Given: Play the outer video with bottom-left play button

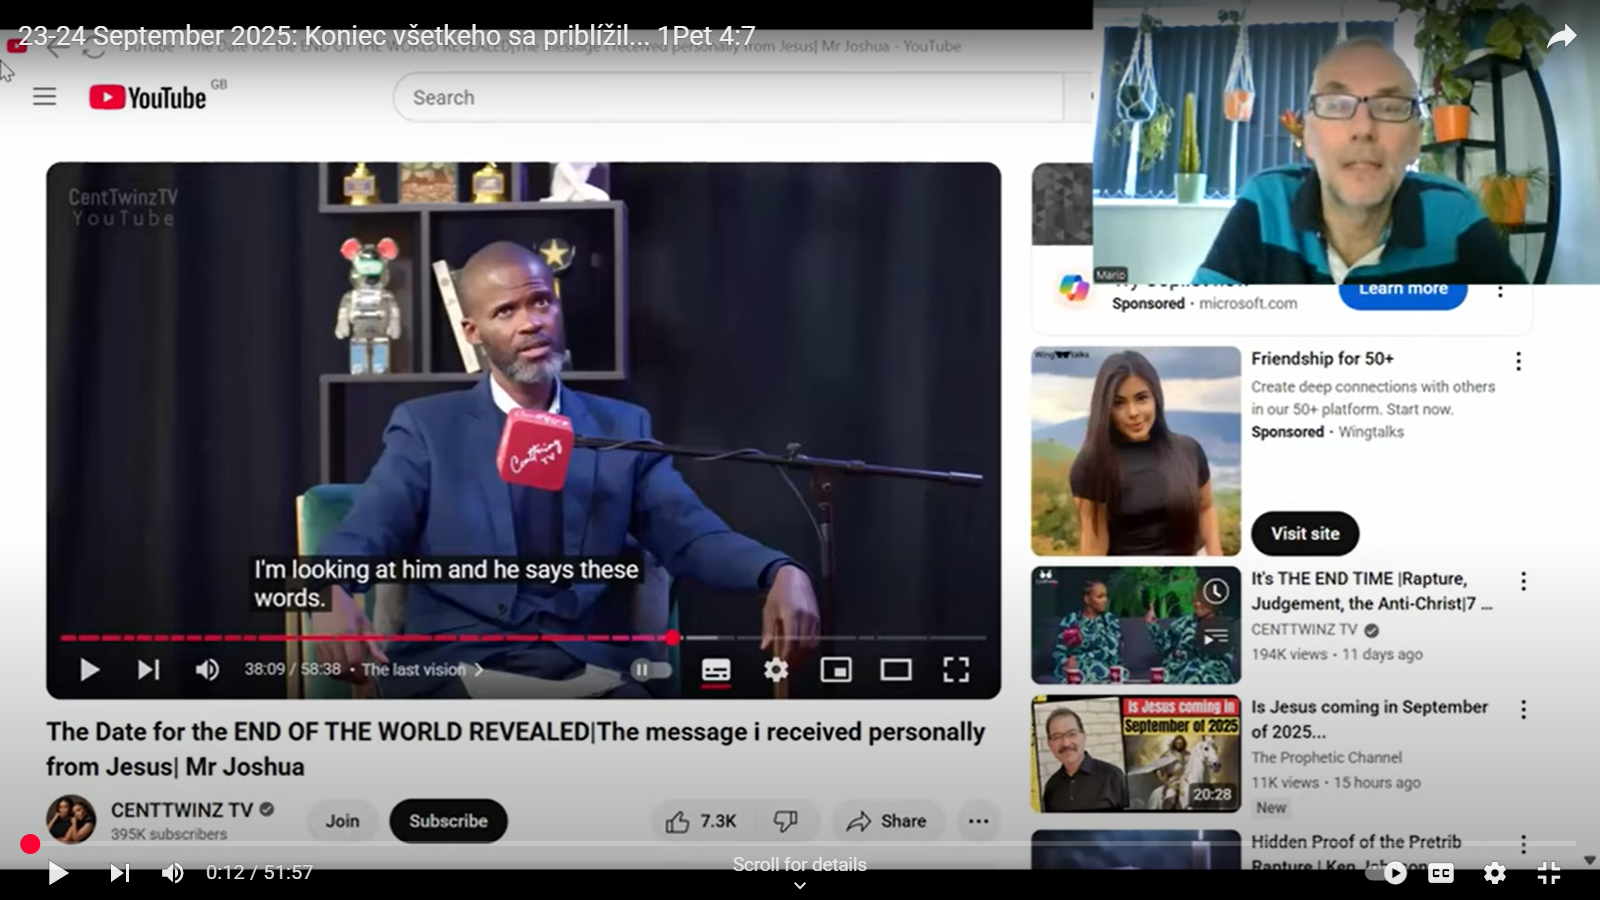Looking at the screenshot, I should 58,873.
